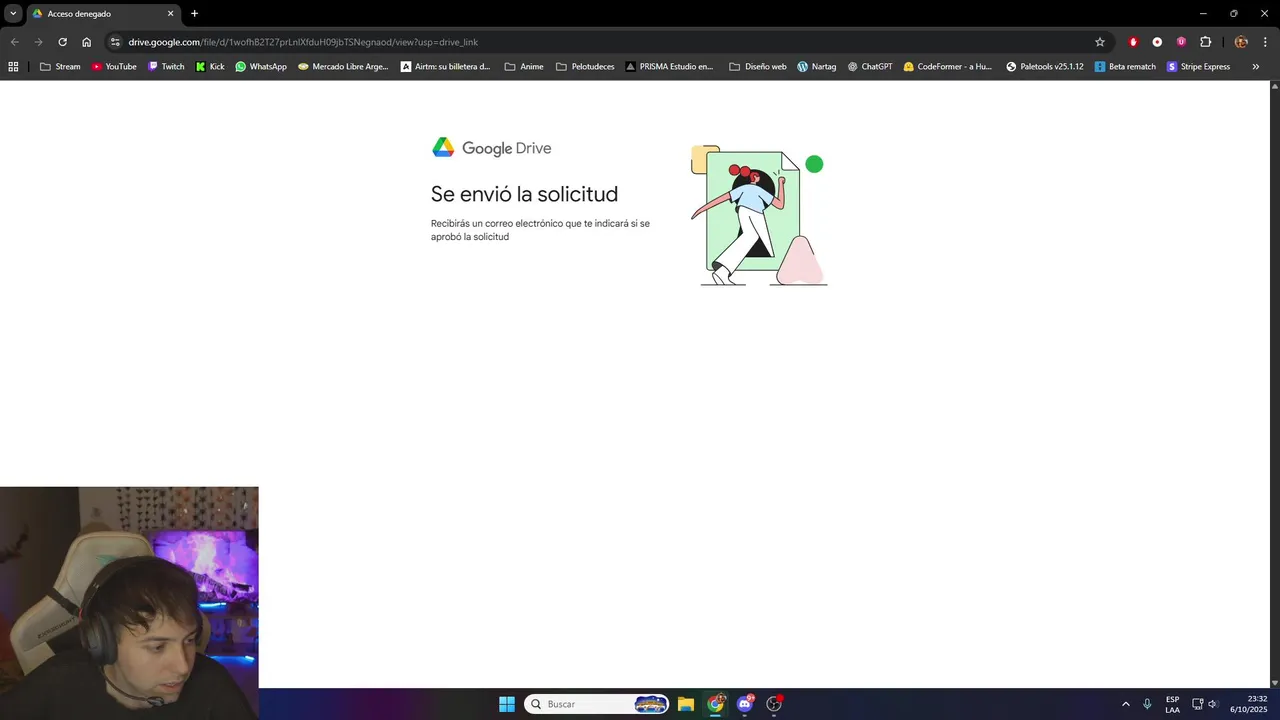The height and width of the screenshot is (720, 1280).
Task: Open the ChatGPT bookmark
Action: click(870, 66)
